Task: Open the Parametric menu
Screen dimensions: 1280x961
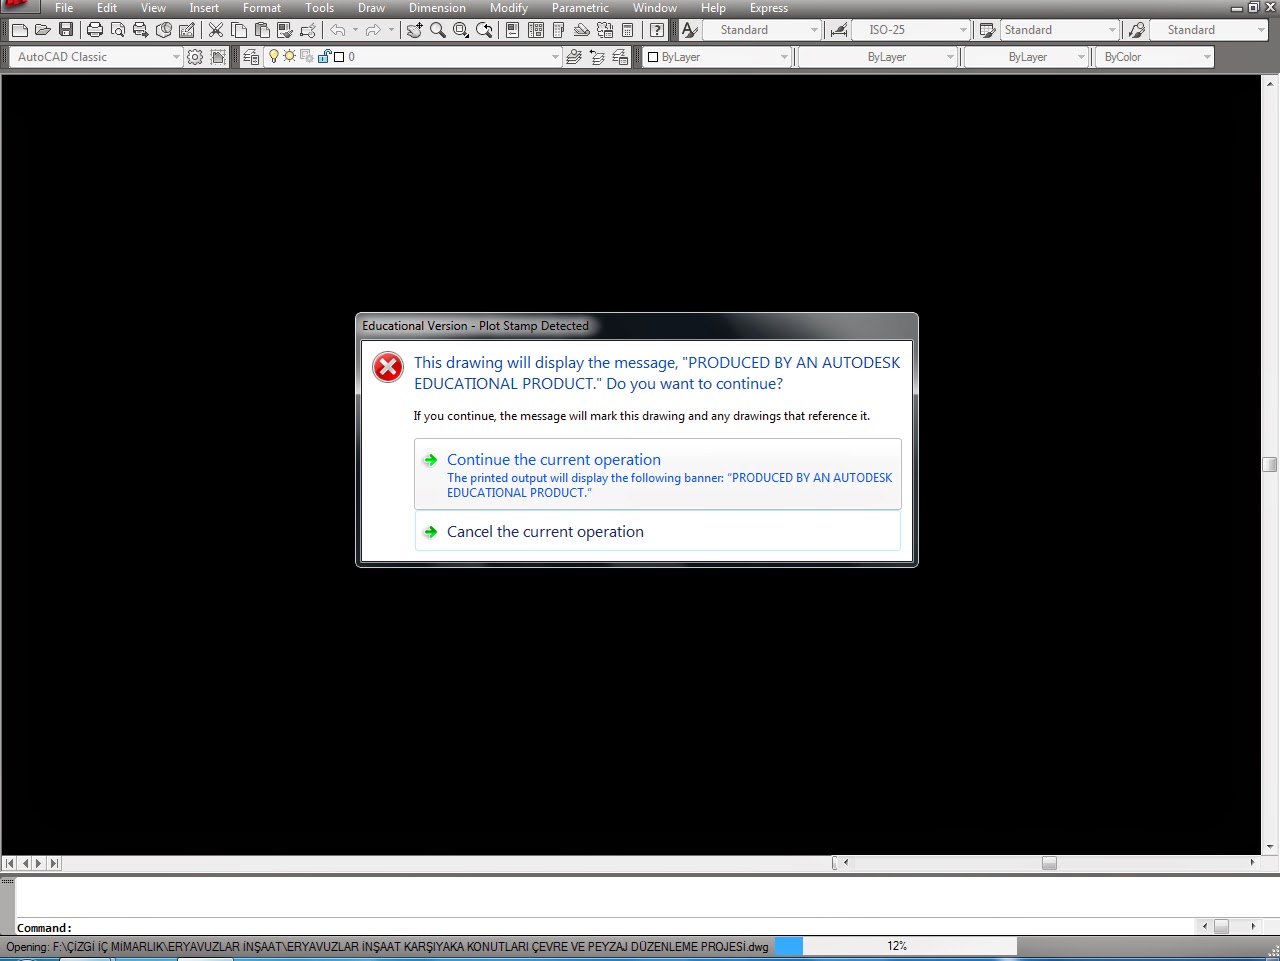Action: [x=580, y=8]
